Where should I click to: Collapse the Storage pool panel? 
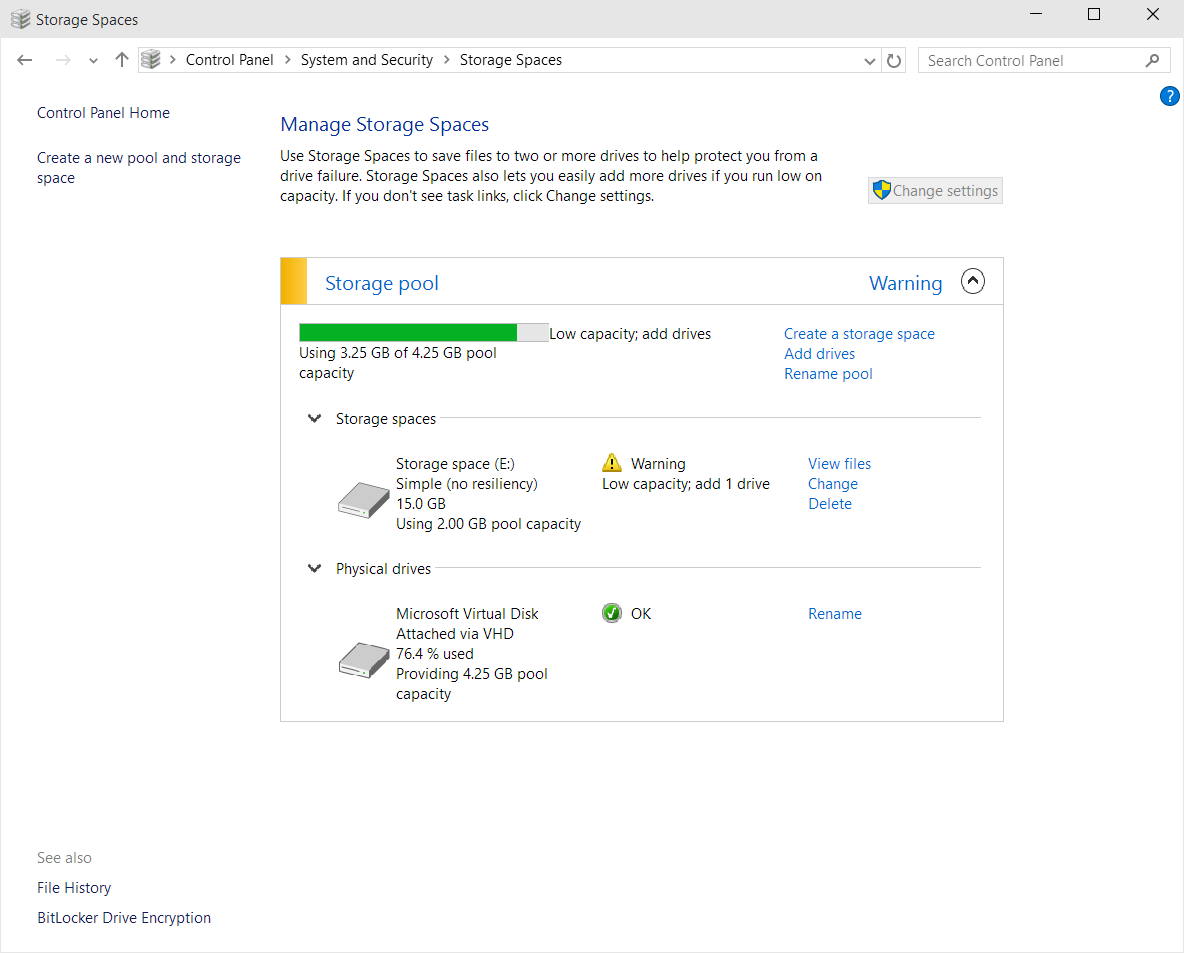973,282
